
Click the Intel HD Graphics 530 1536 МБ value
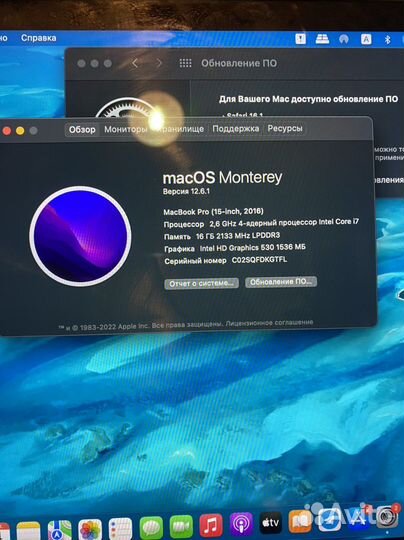[252, 248]
